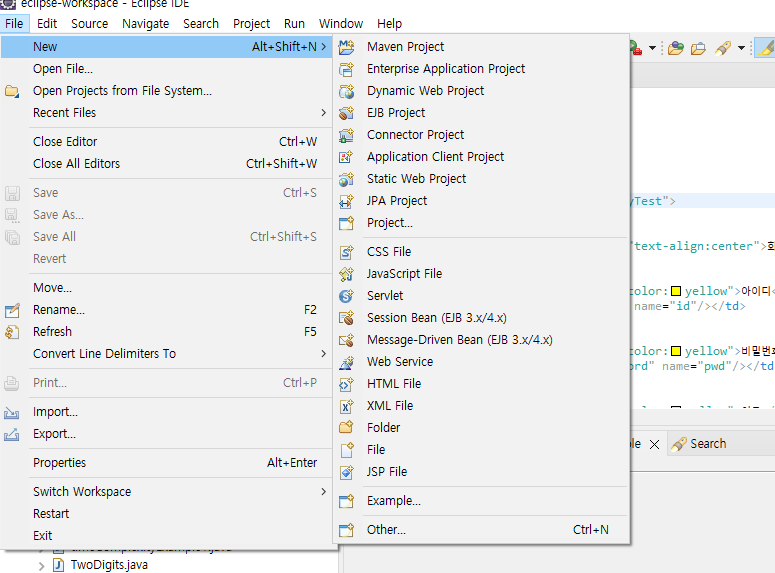Viewport: 775px width, 573px height.
Task: Select TwoDigits.java in the Package Explorer
Action: click(x=109, y=565)
